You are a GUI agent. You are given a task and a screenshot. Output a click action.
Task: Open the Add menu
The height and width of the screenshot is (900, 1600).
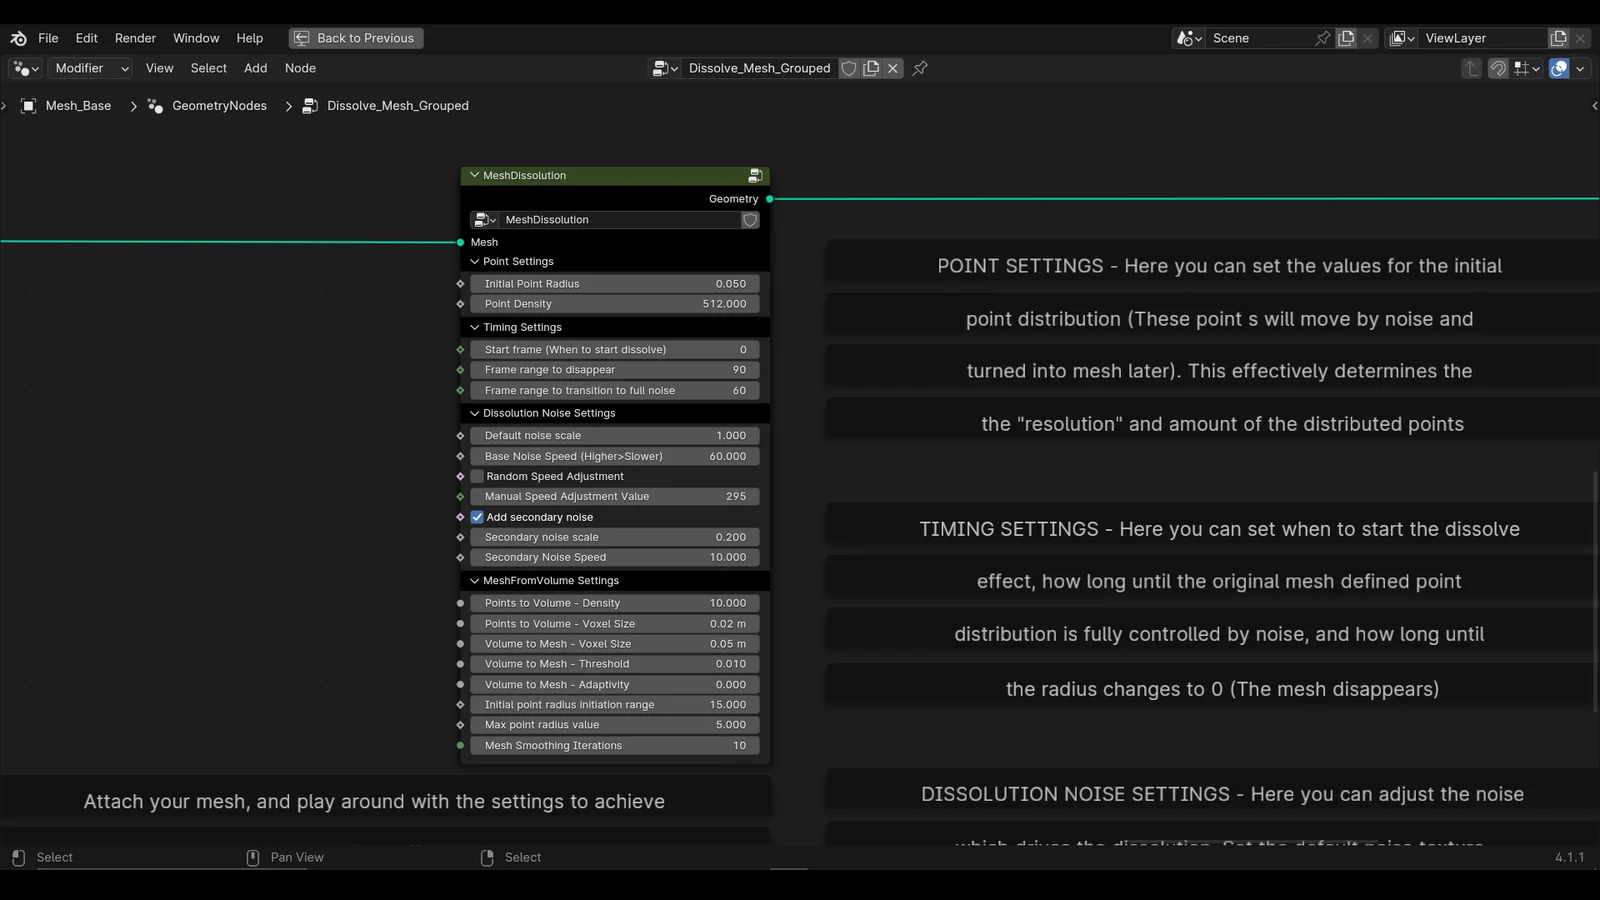(255, 68)
